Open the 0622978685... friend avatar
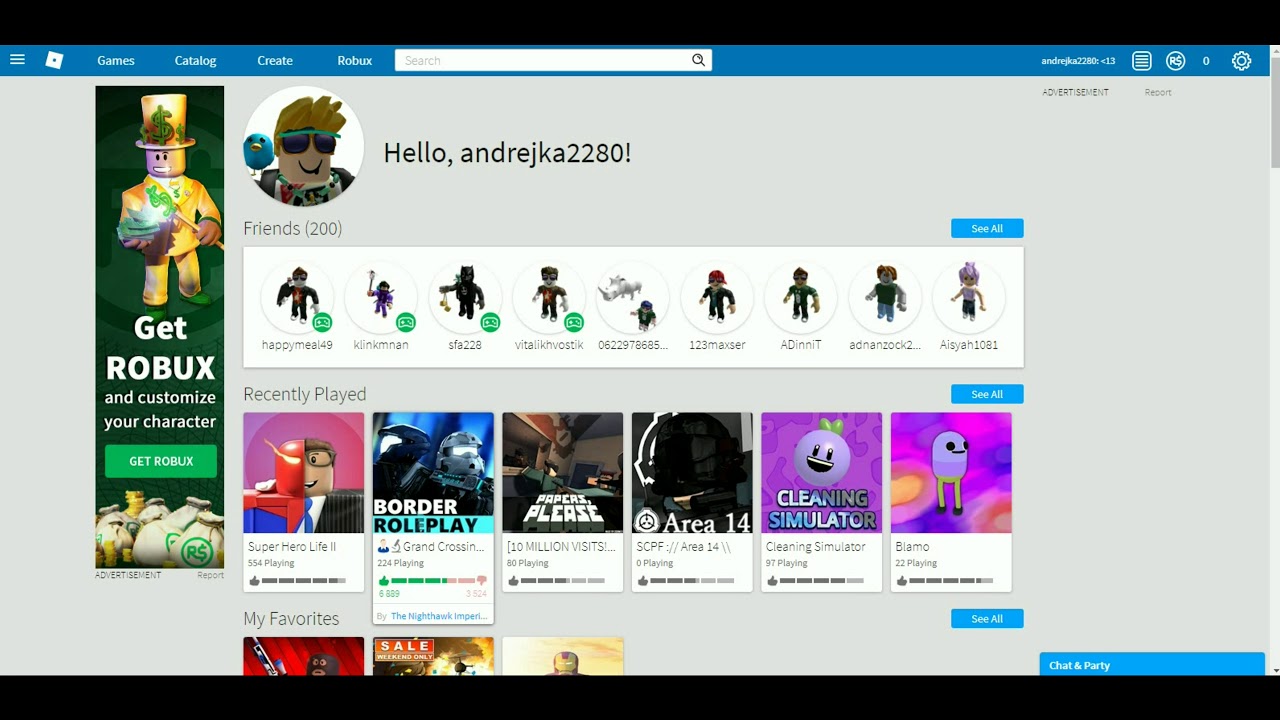The width and height of the screenshot is (1280, 720). 633,297
